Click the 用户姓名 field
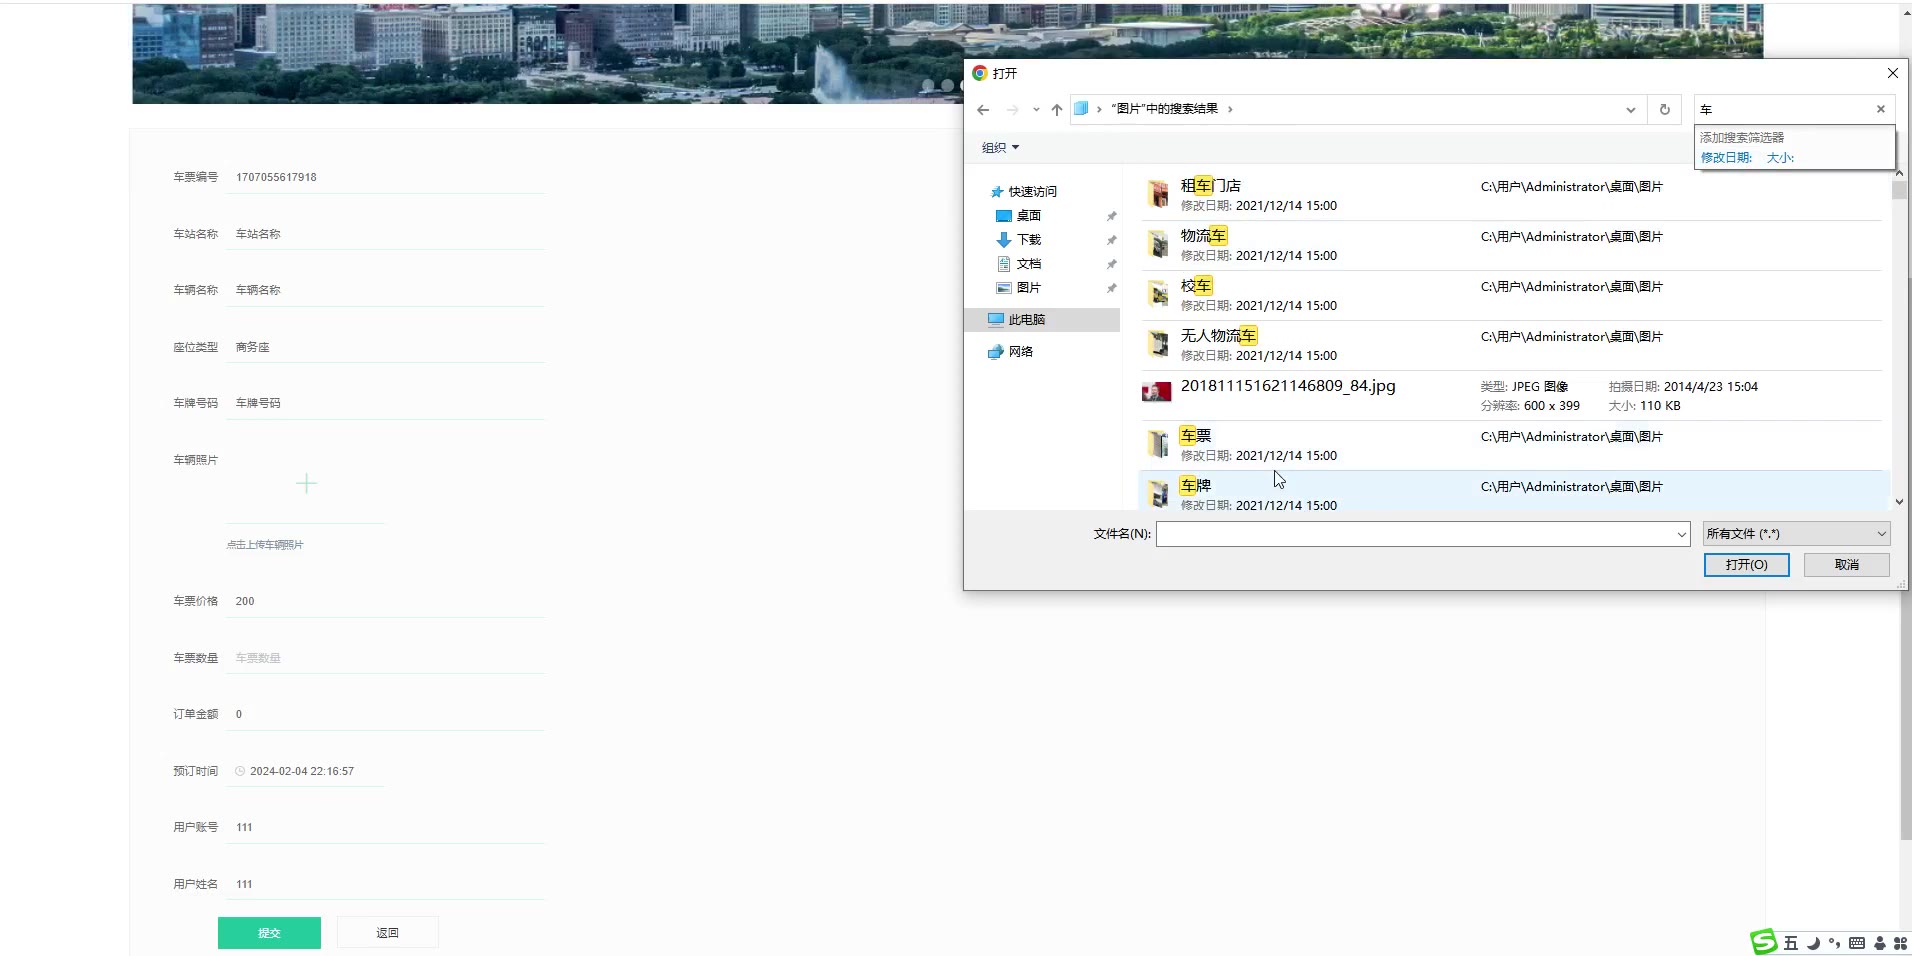 [x=385, y=884]
